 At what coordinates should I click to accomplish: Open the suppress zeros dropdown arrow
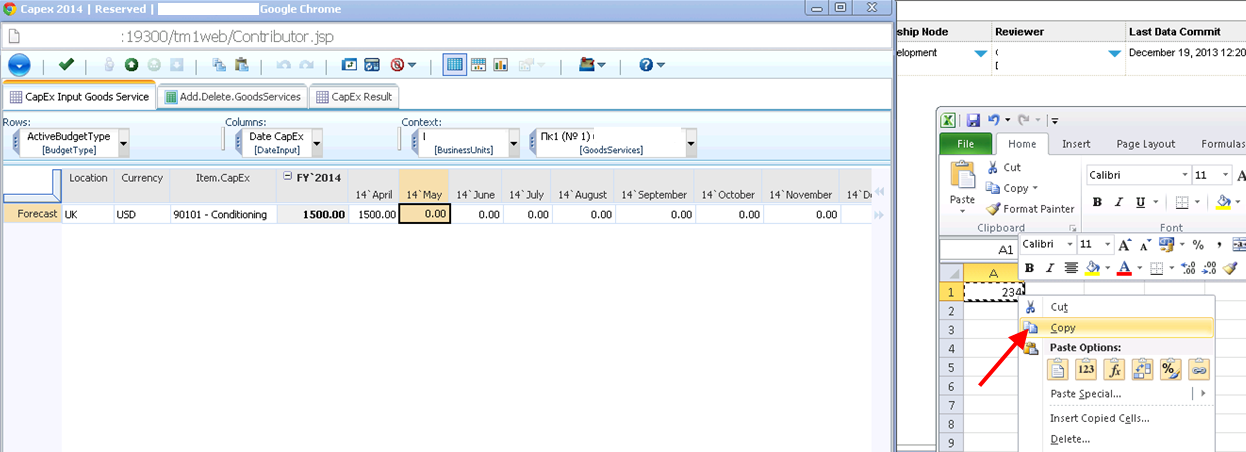click(411, 66)
